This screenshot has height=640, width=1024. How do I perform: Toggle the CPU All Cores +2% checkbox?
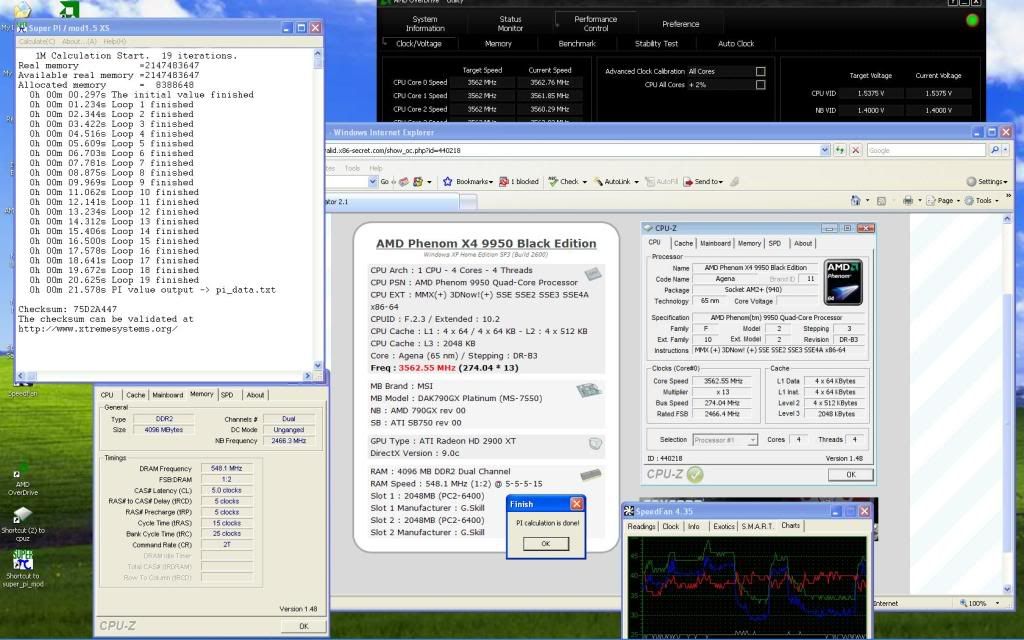(x=760, y=84)
